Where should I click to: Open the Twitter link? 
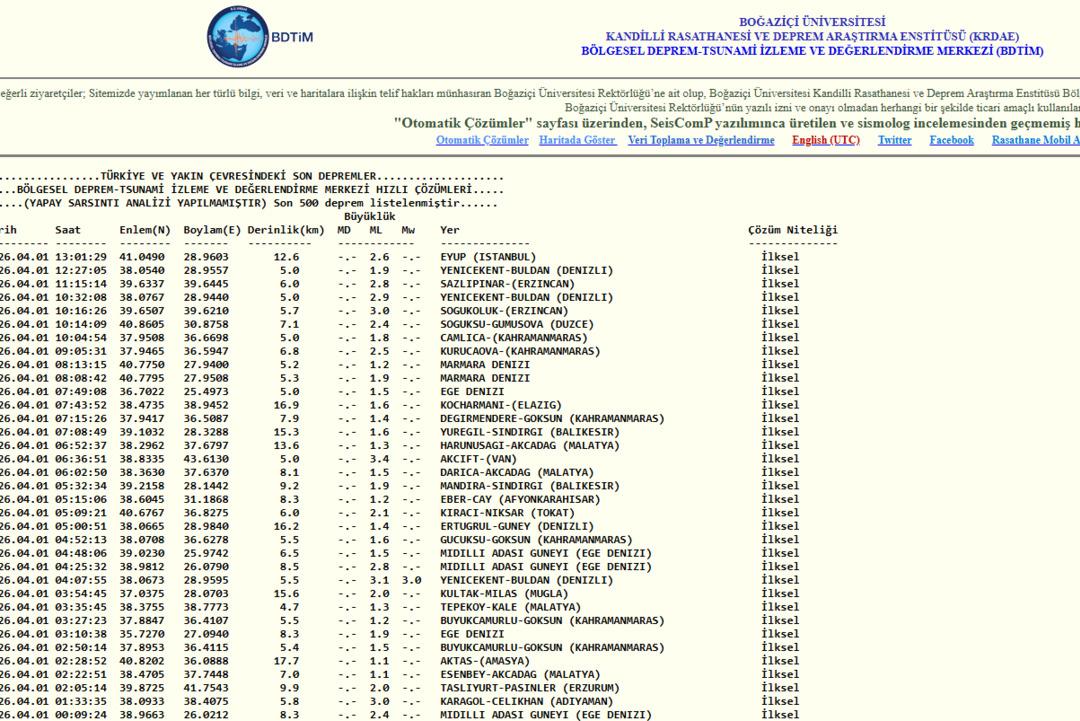point(894,140)
